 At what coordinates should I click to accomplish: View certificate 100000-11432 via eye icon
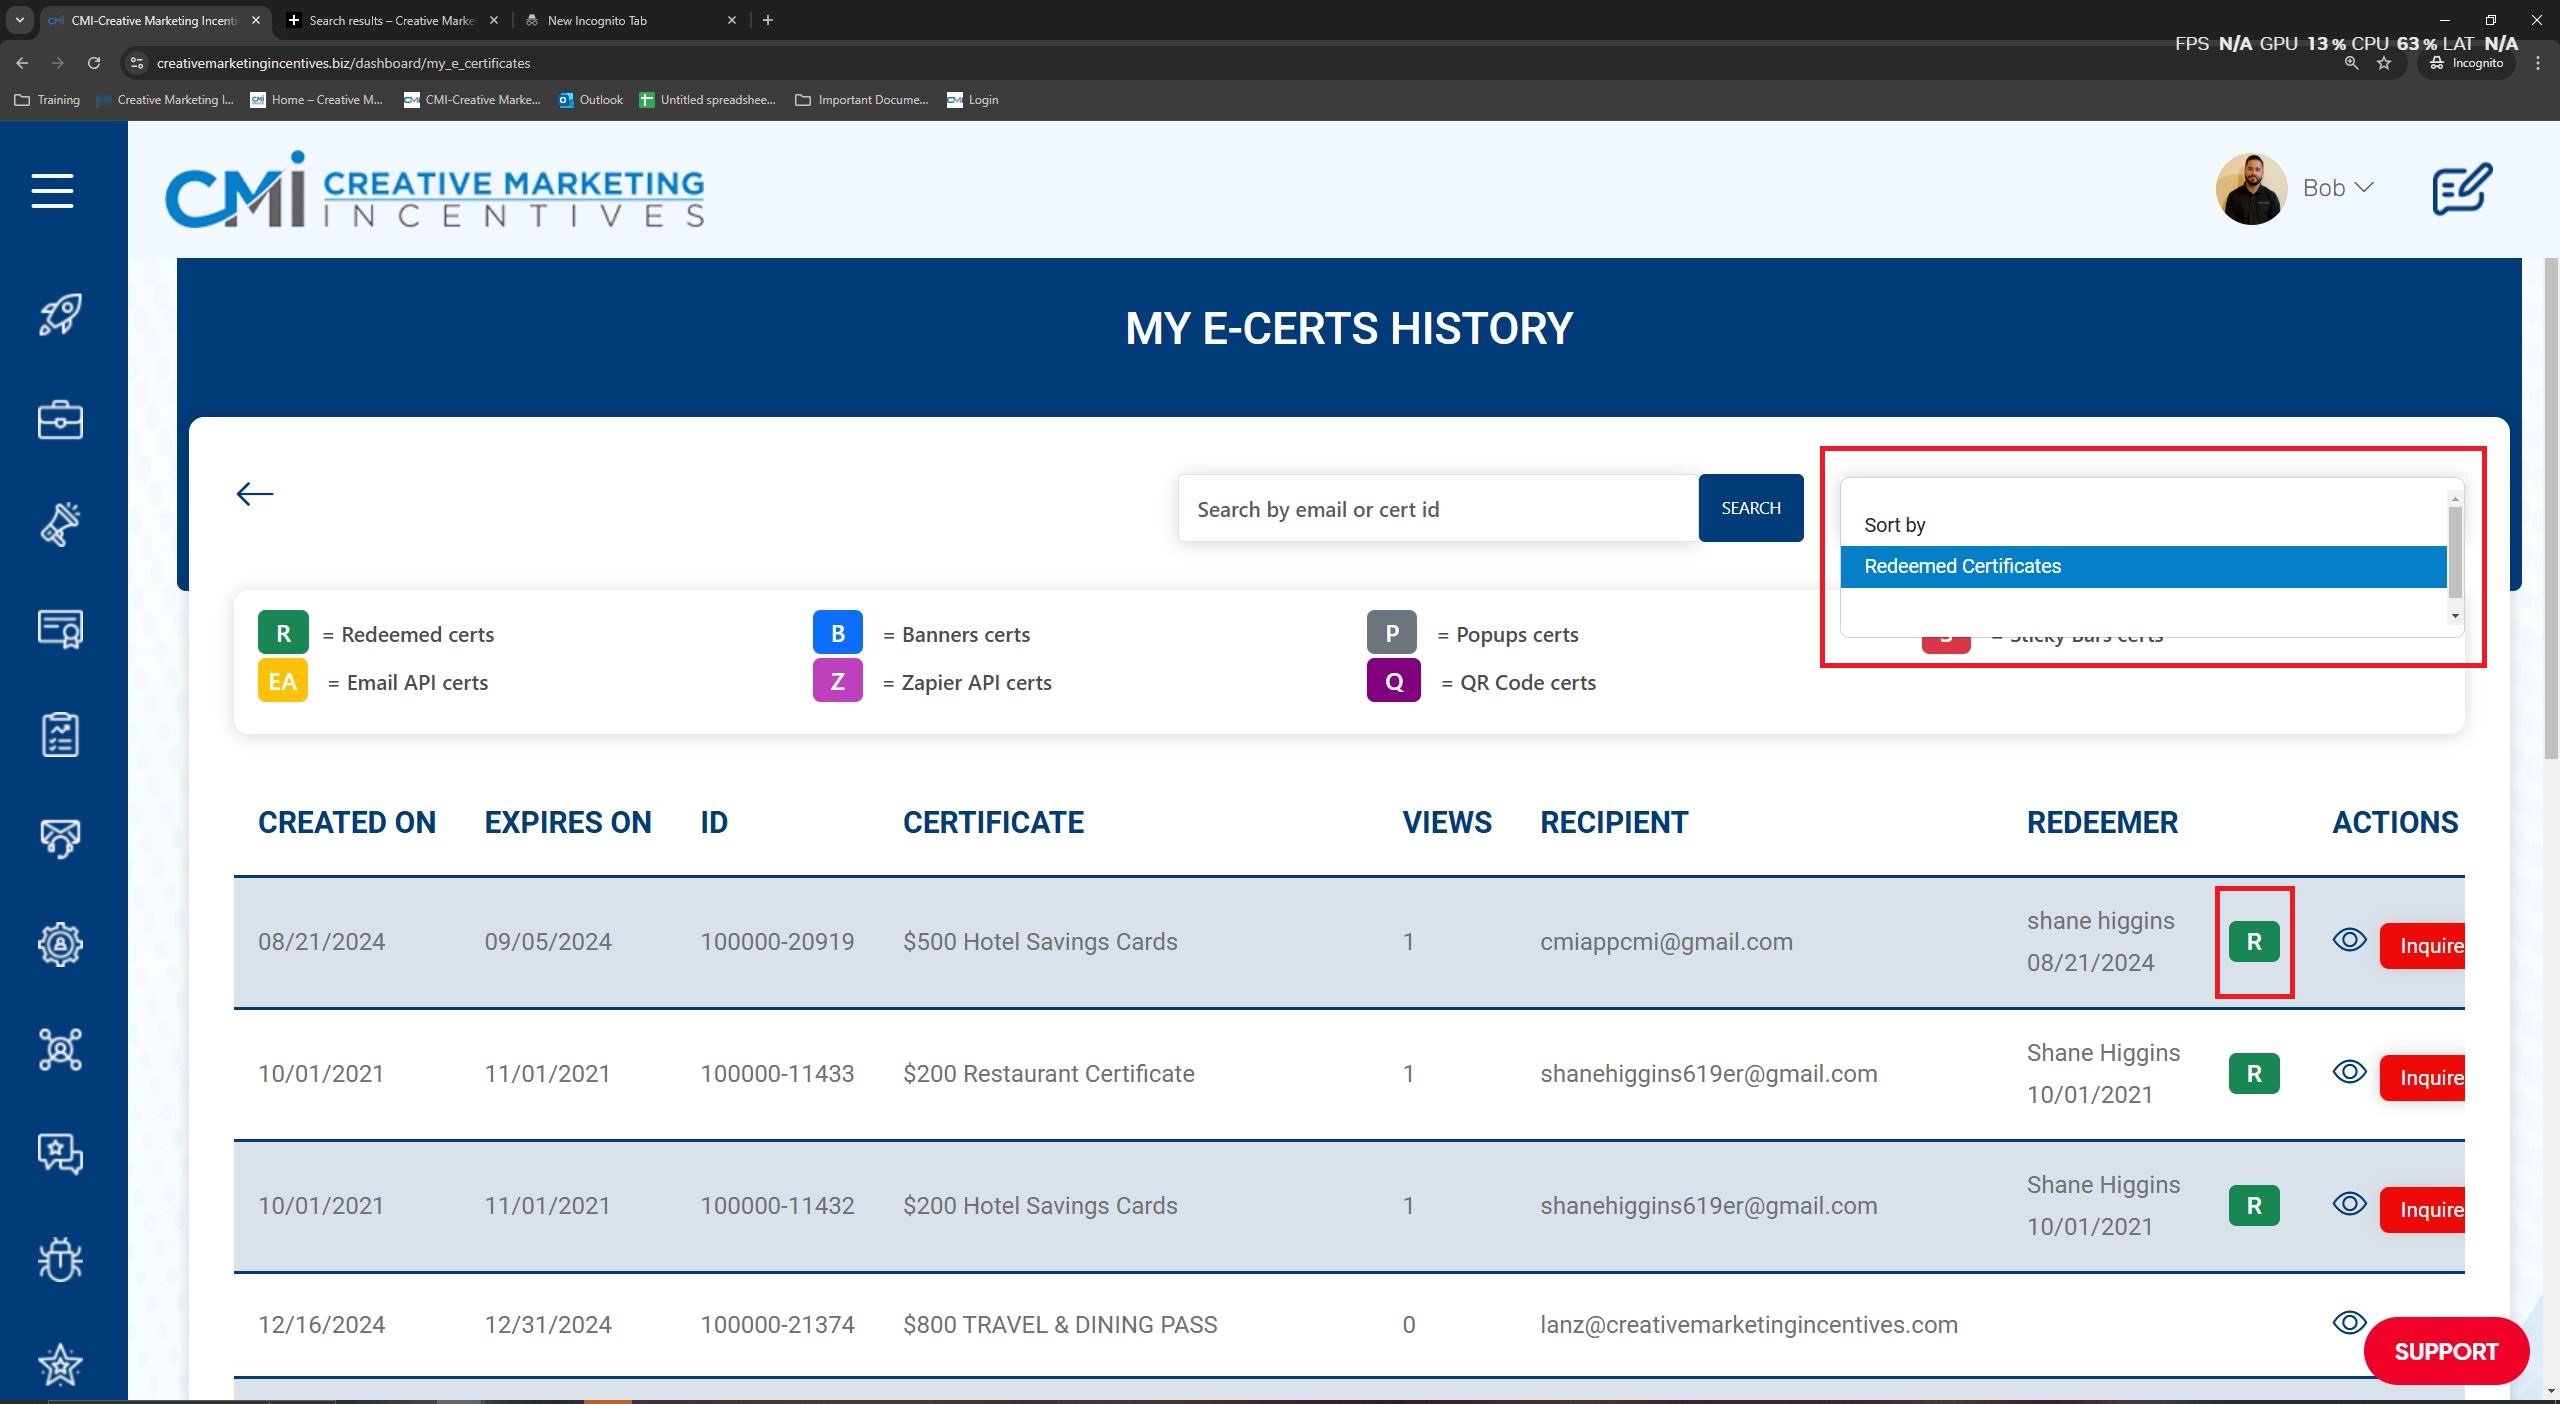click(2349, 1204)
